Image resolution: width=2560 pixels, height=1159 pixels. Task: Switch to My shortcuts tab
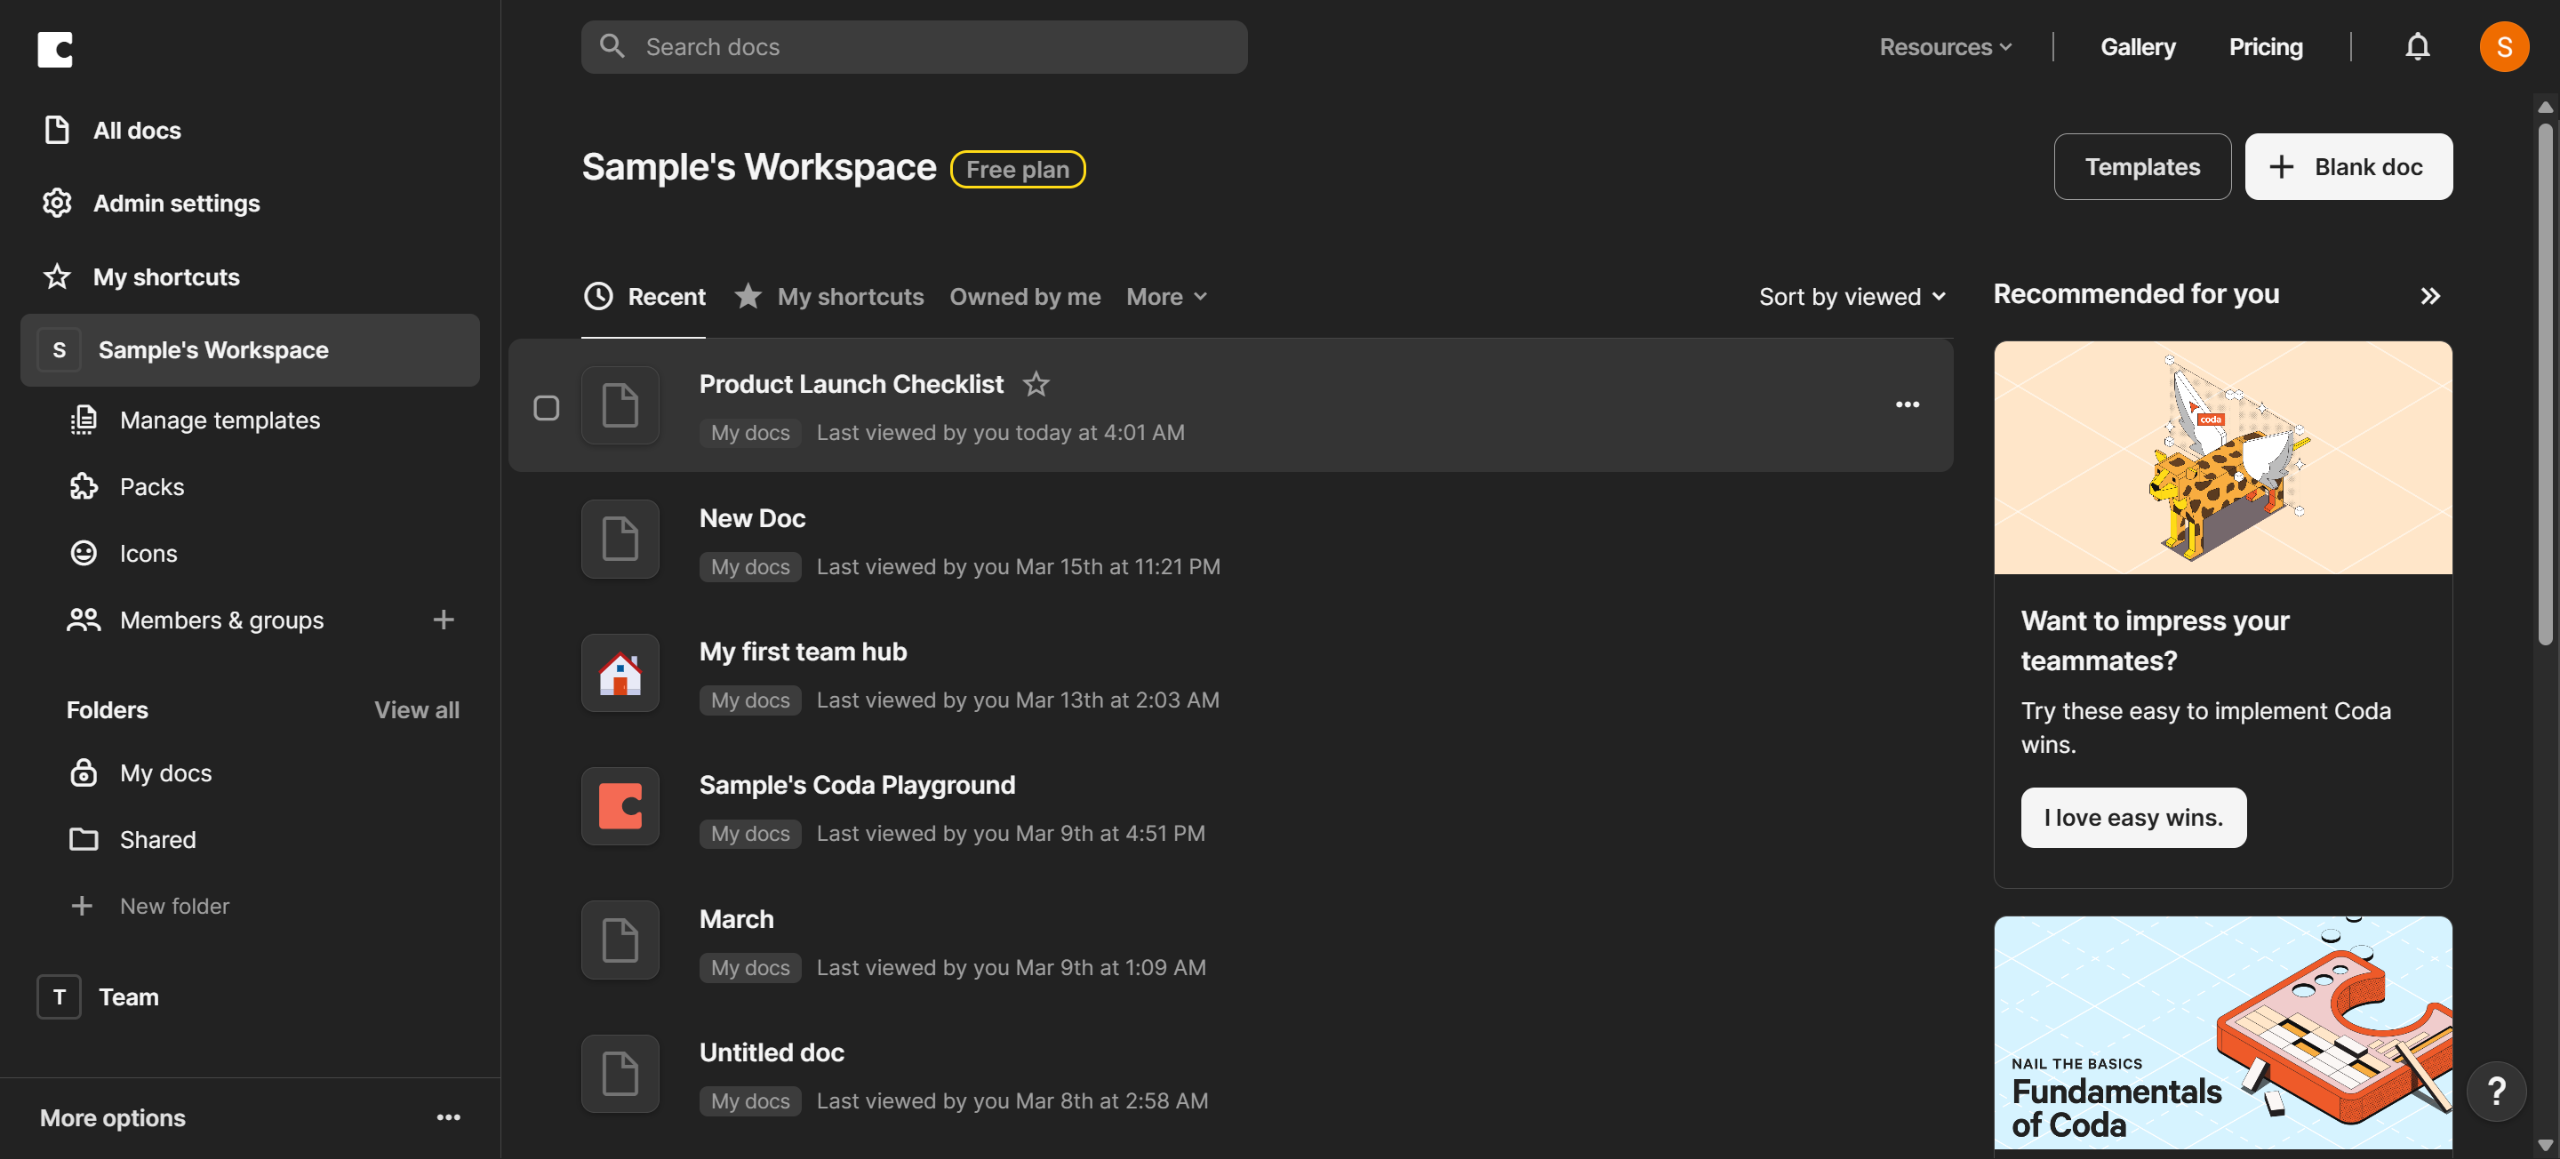tap(849, 297)
